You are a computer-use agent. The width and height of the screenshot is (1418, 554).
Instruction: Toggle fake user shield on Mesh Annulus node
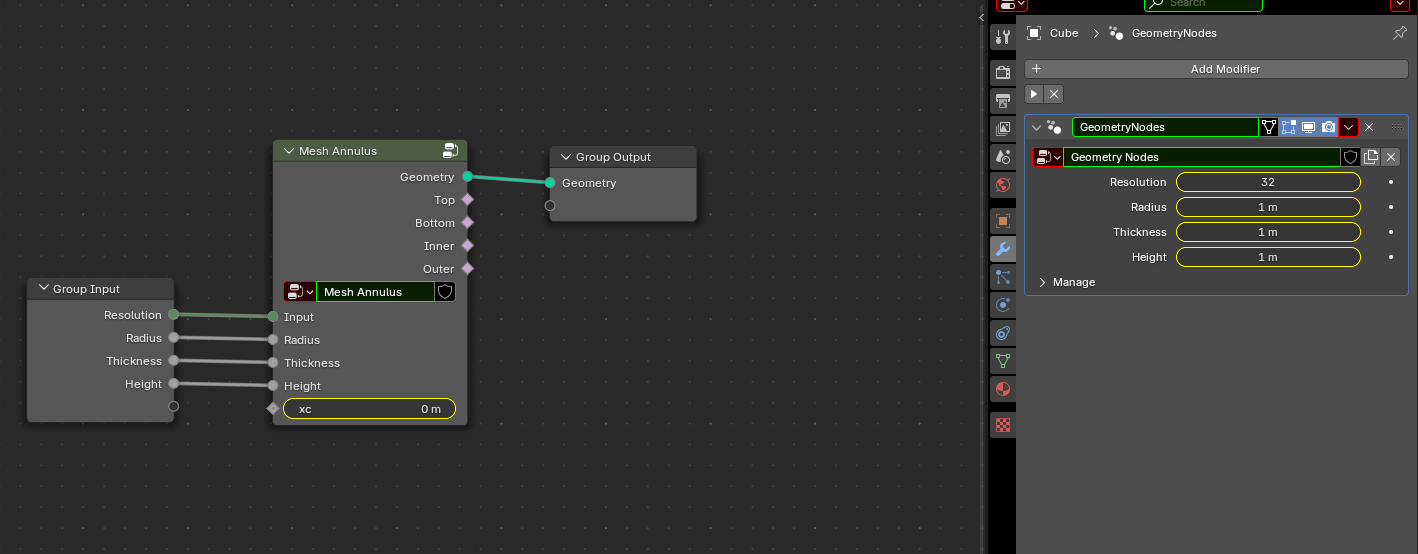(446, 292)
